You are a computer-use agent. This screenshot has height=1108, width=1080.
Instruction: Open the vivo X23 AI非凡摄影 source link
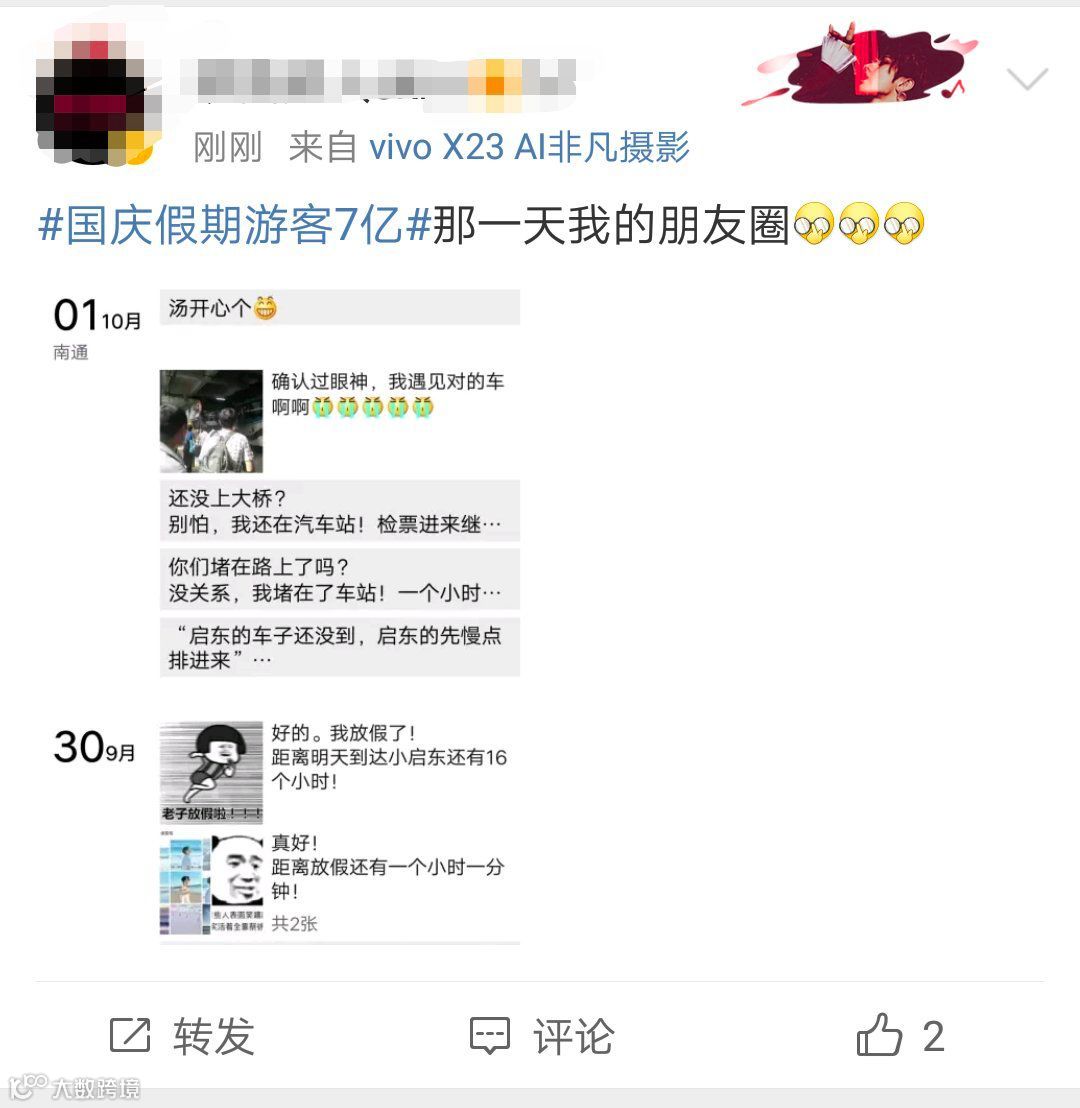click(529, 147)
